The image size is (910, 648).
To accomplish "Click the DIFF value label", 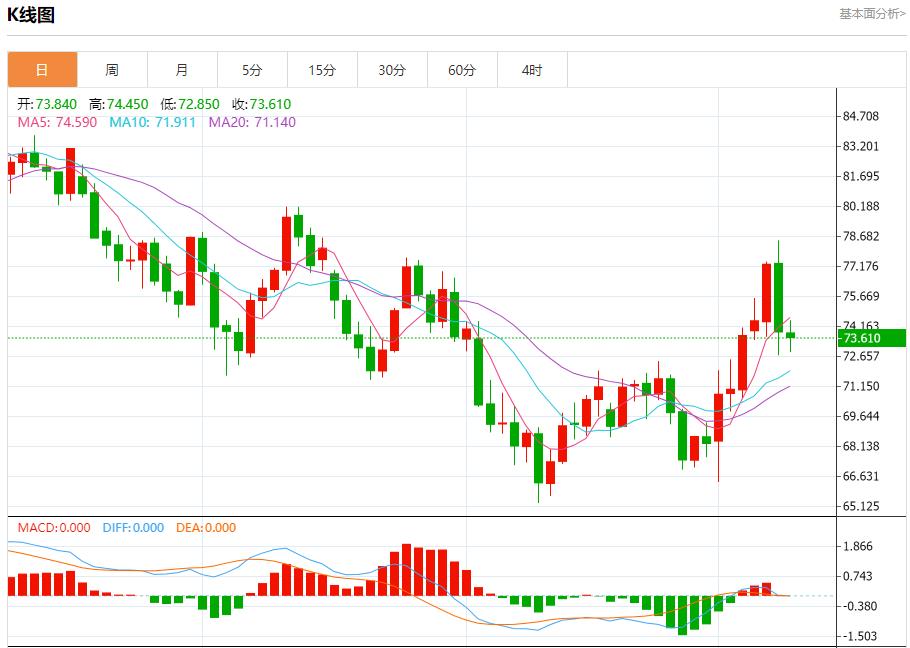I will click(133, 528).
